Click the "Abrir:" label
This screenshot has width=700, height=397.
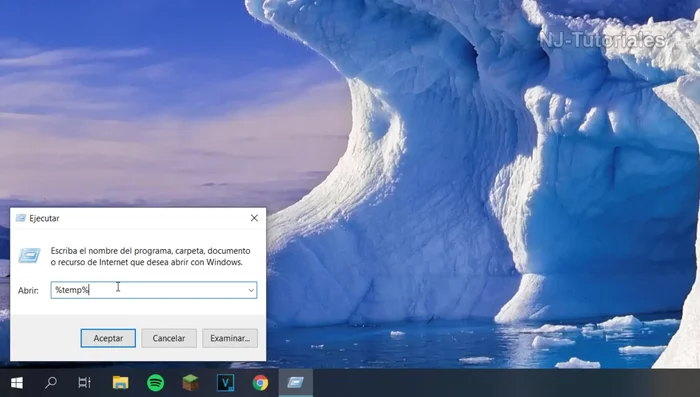(x=28, y=290)
